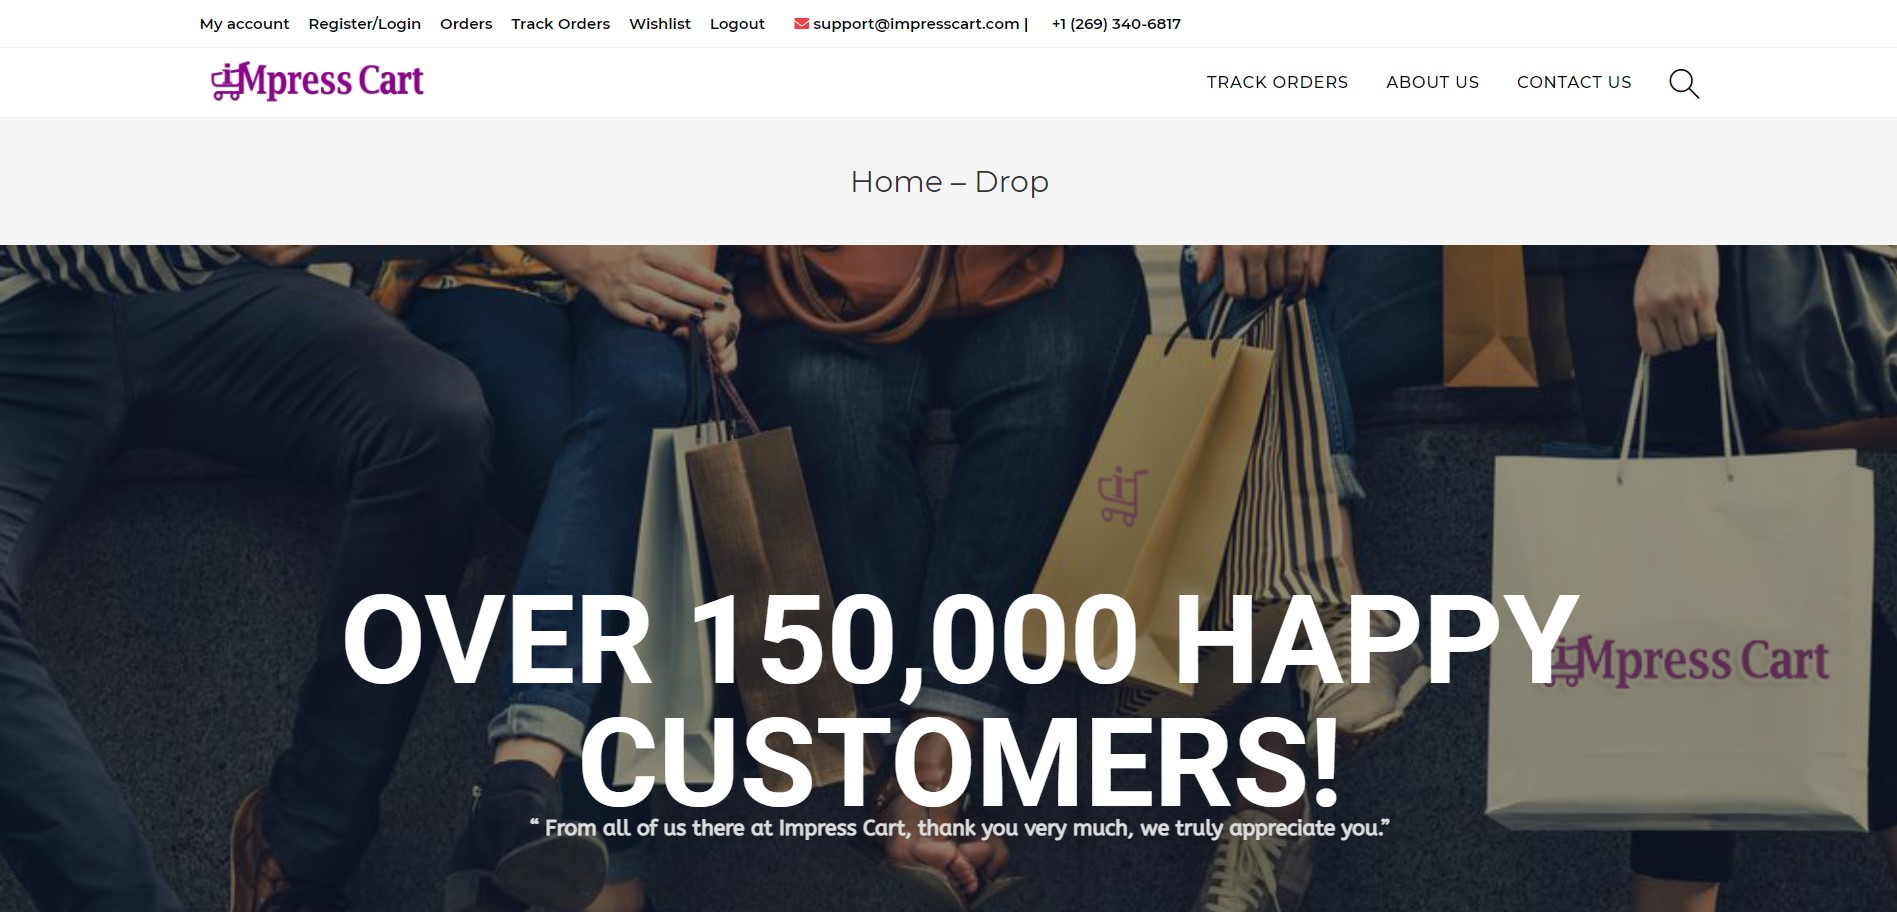The width and height of the screenshot is (1897, 912).
Task: Click the cart symbol on tan bag
Action: pos(1122,495)
